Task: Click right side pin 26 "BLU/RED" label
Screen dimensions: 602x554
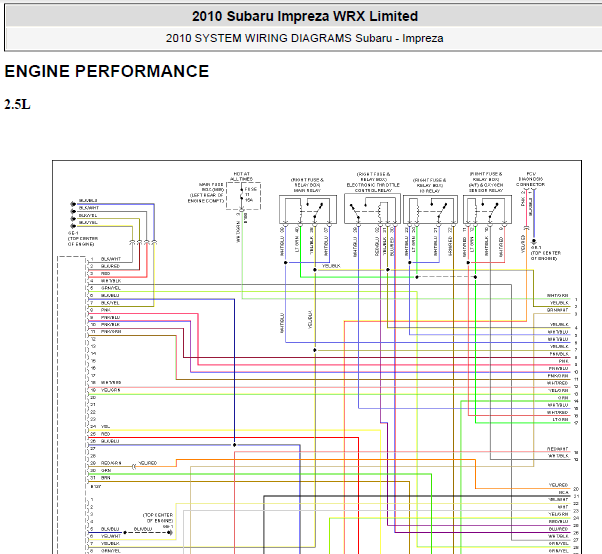Action: (x=559, y=529)
